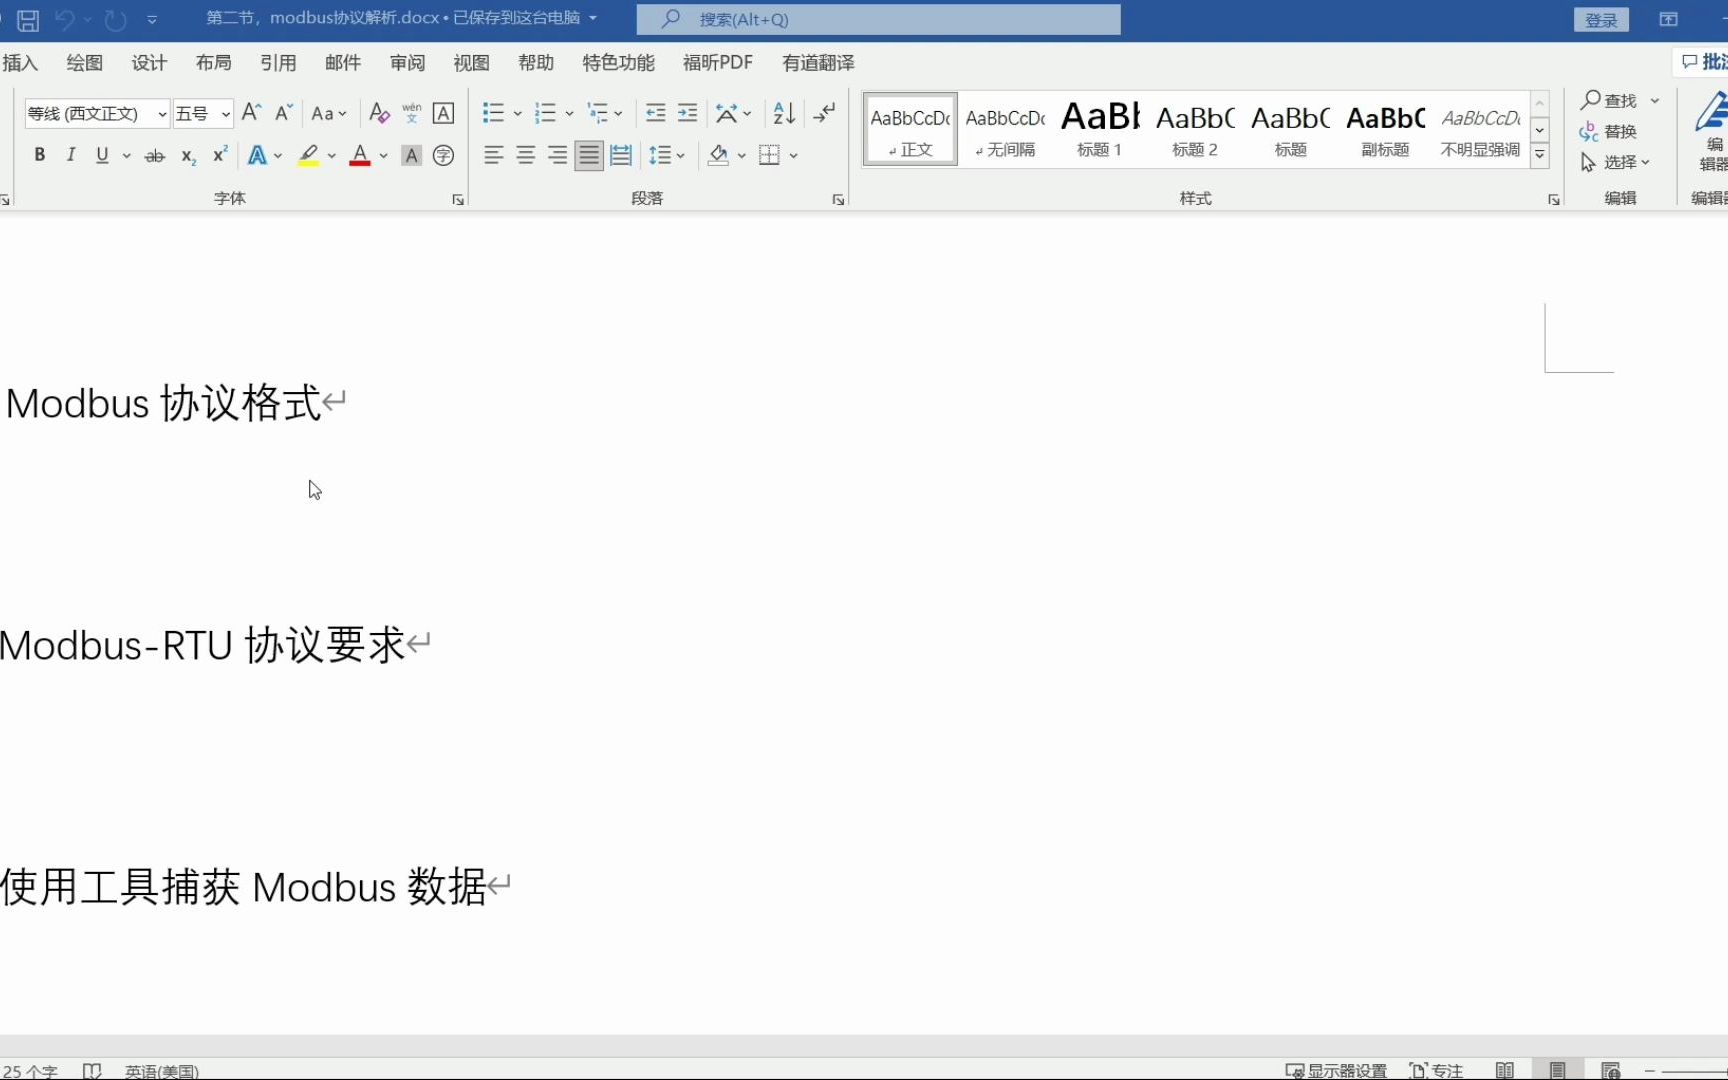Apply character shading icon

(411, 155)
